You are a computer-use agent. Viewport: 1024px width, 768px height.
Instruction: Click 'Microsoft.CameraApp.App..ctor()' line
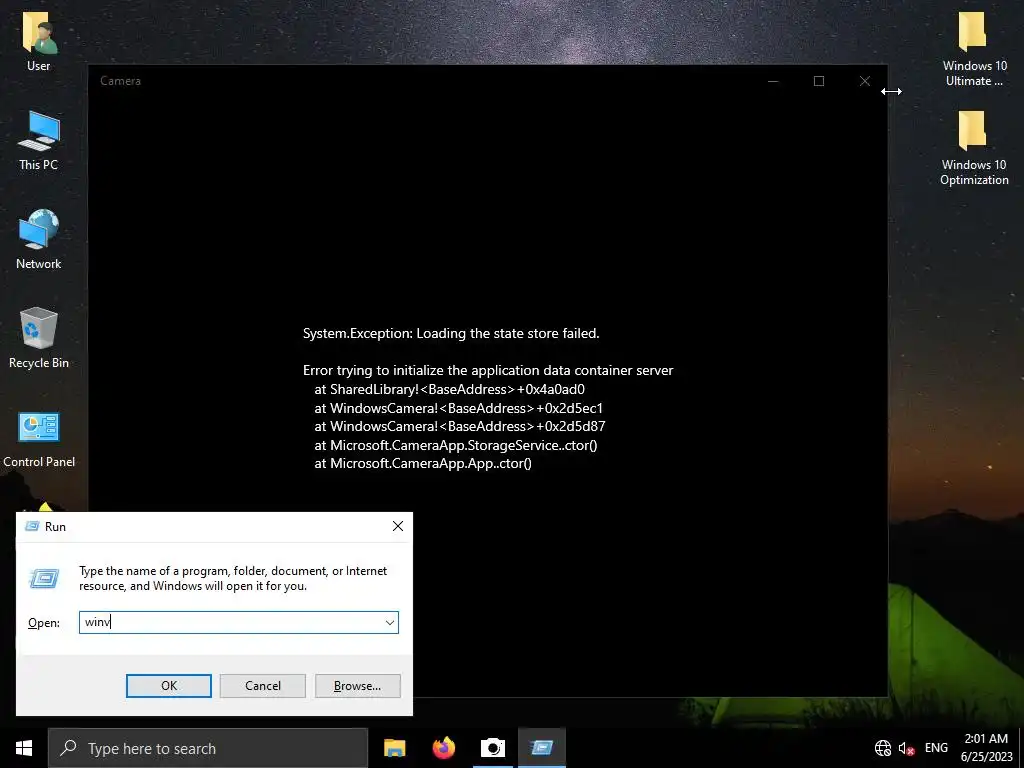tap(423, 464)
